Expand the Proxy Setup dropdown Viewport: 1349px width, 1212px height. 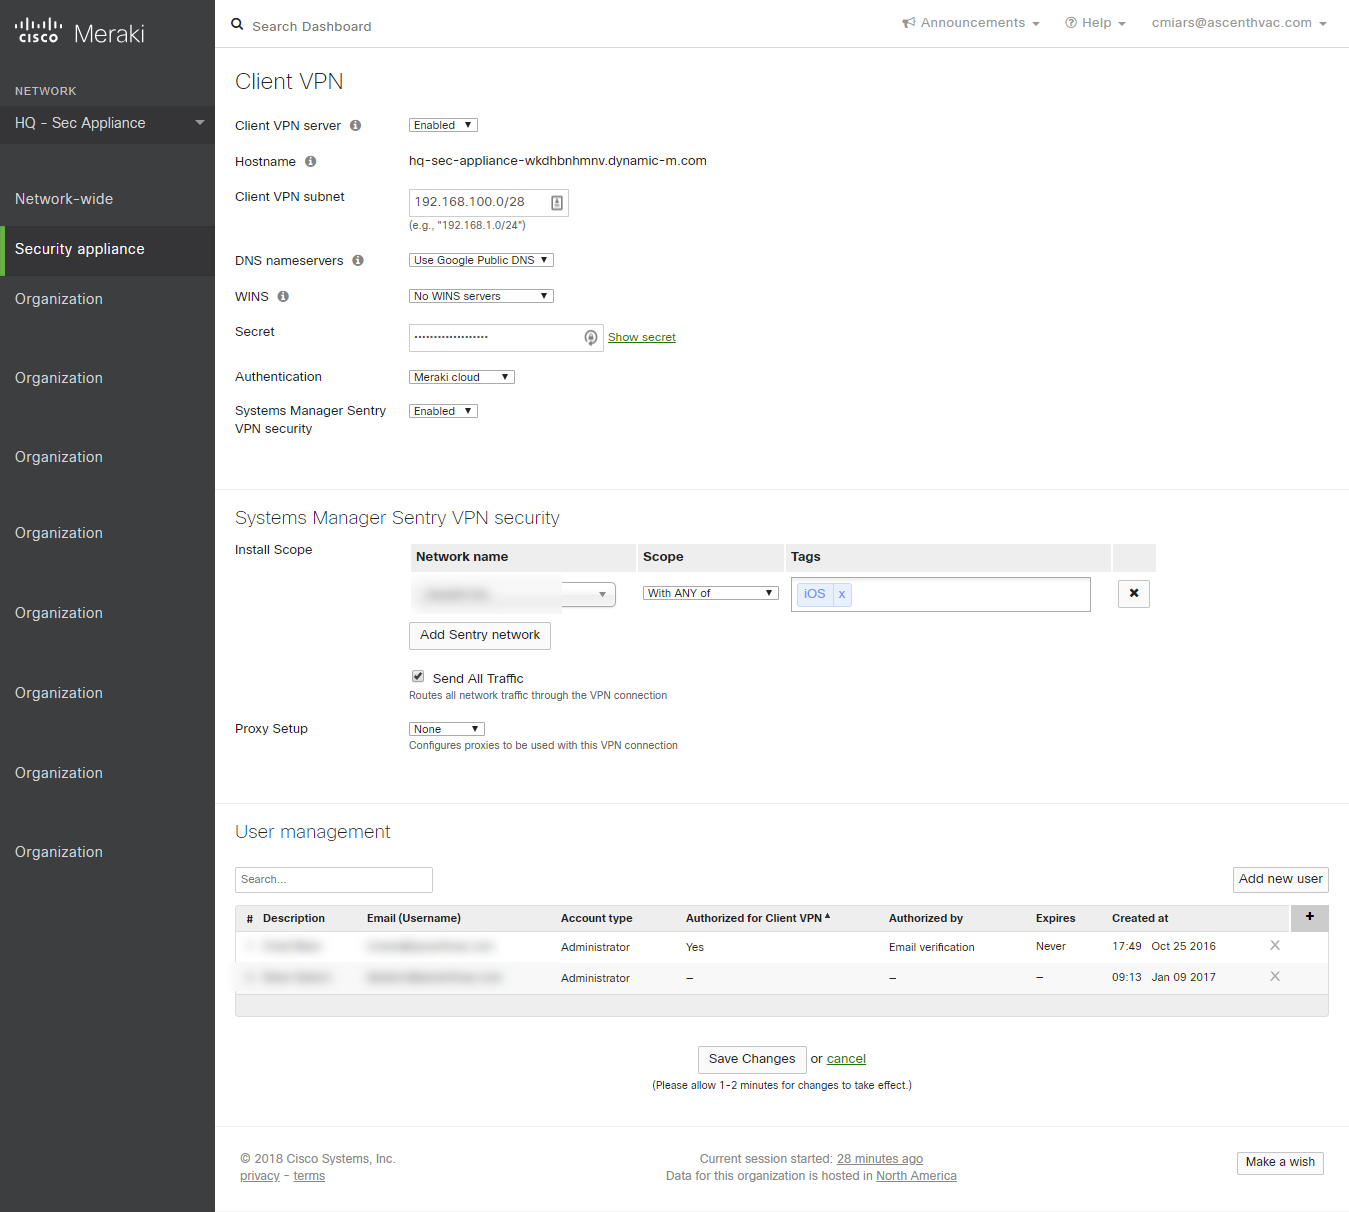tap(446, 729)
